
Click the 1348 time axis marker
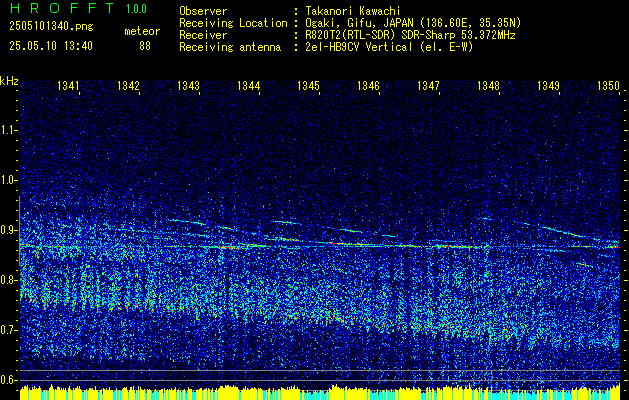pos(489,85)
